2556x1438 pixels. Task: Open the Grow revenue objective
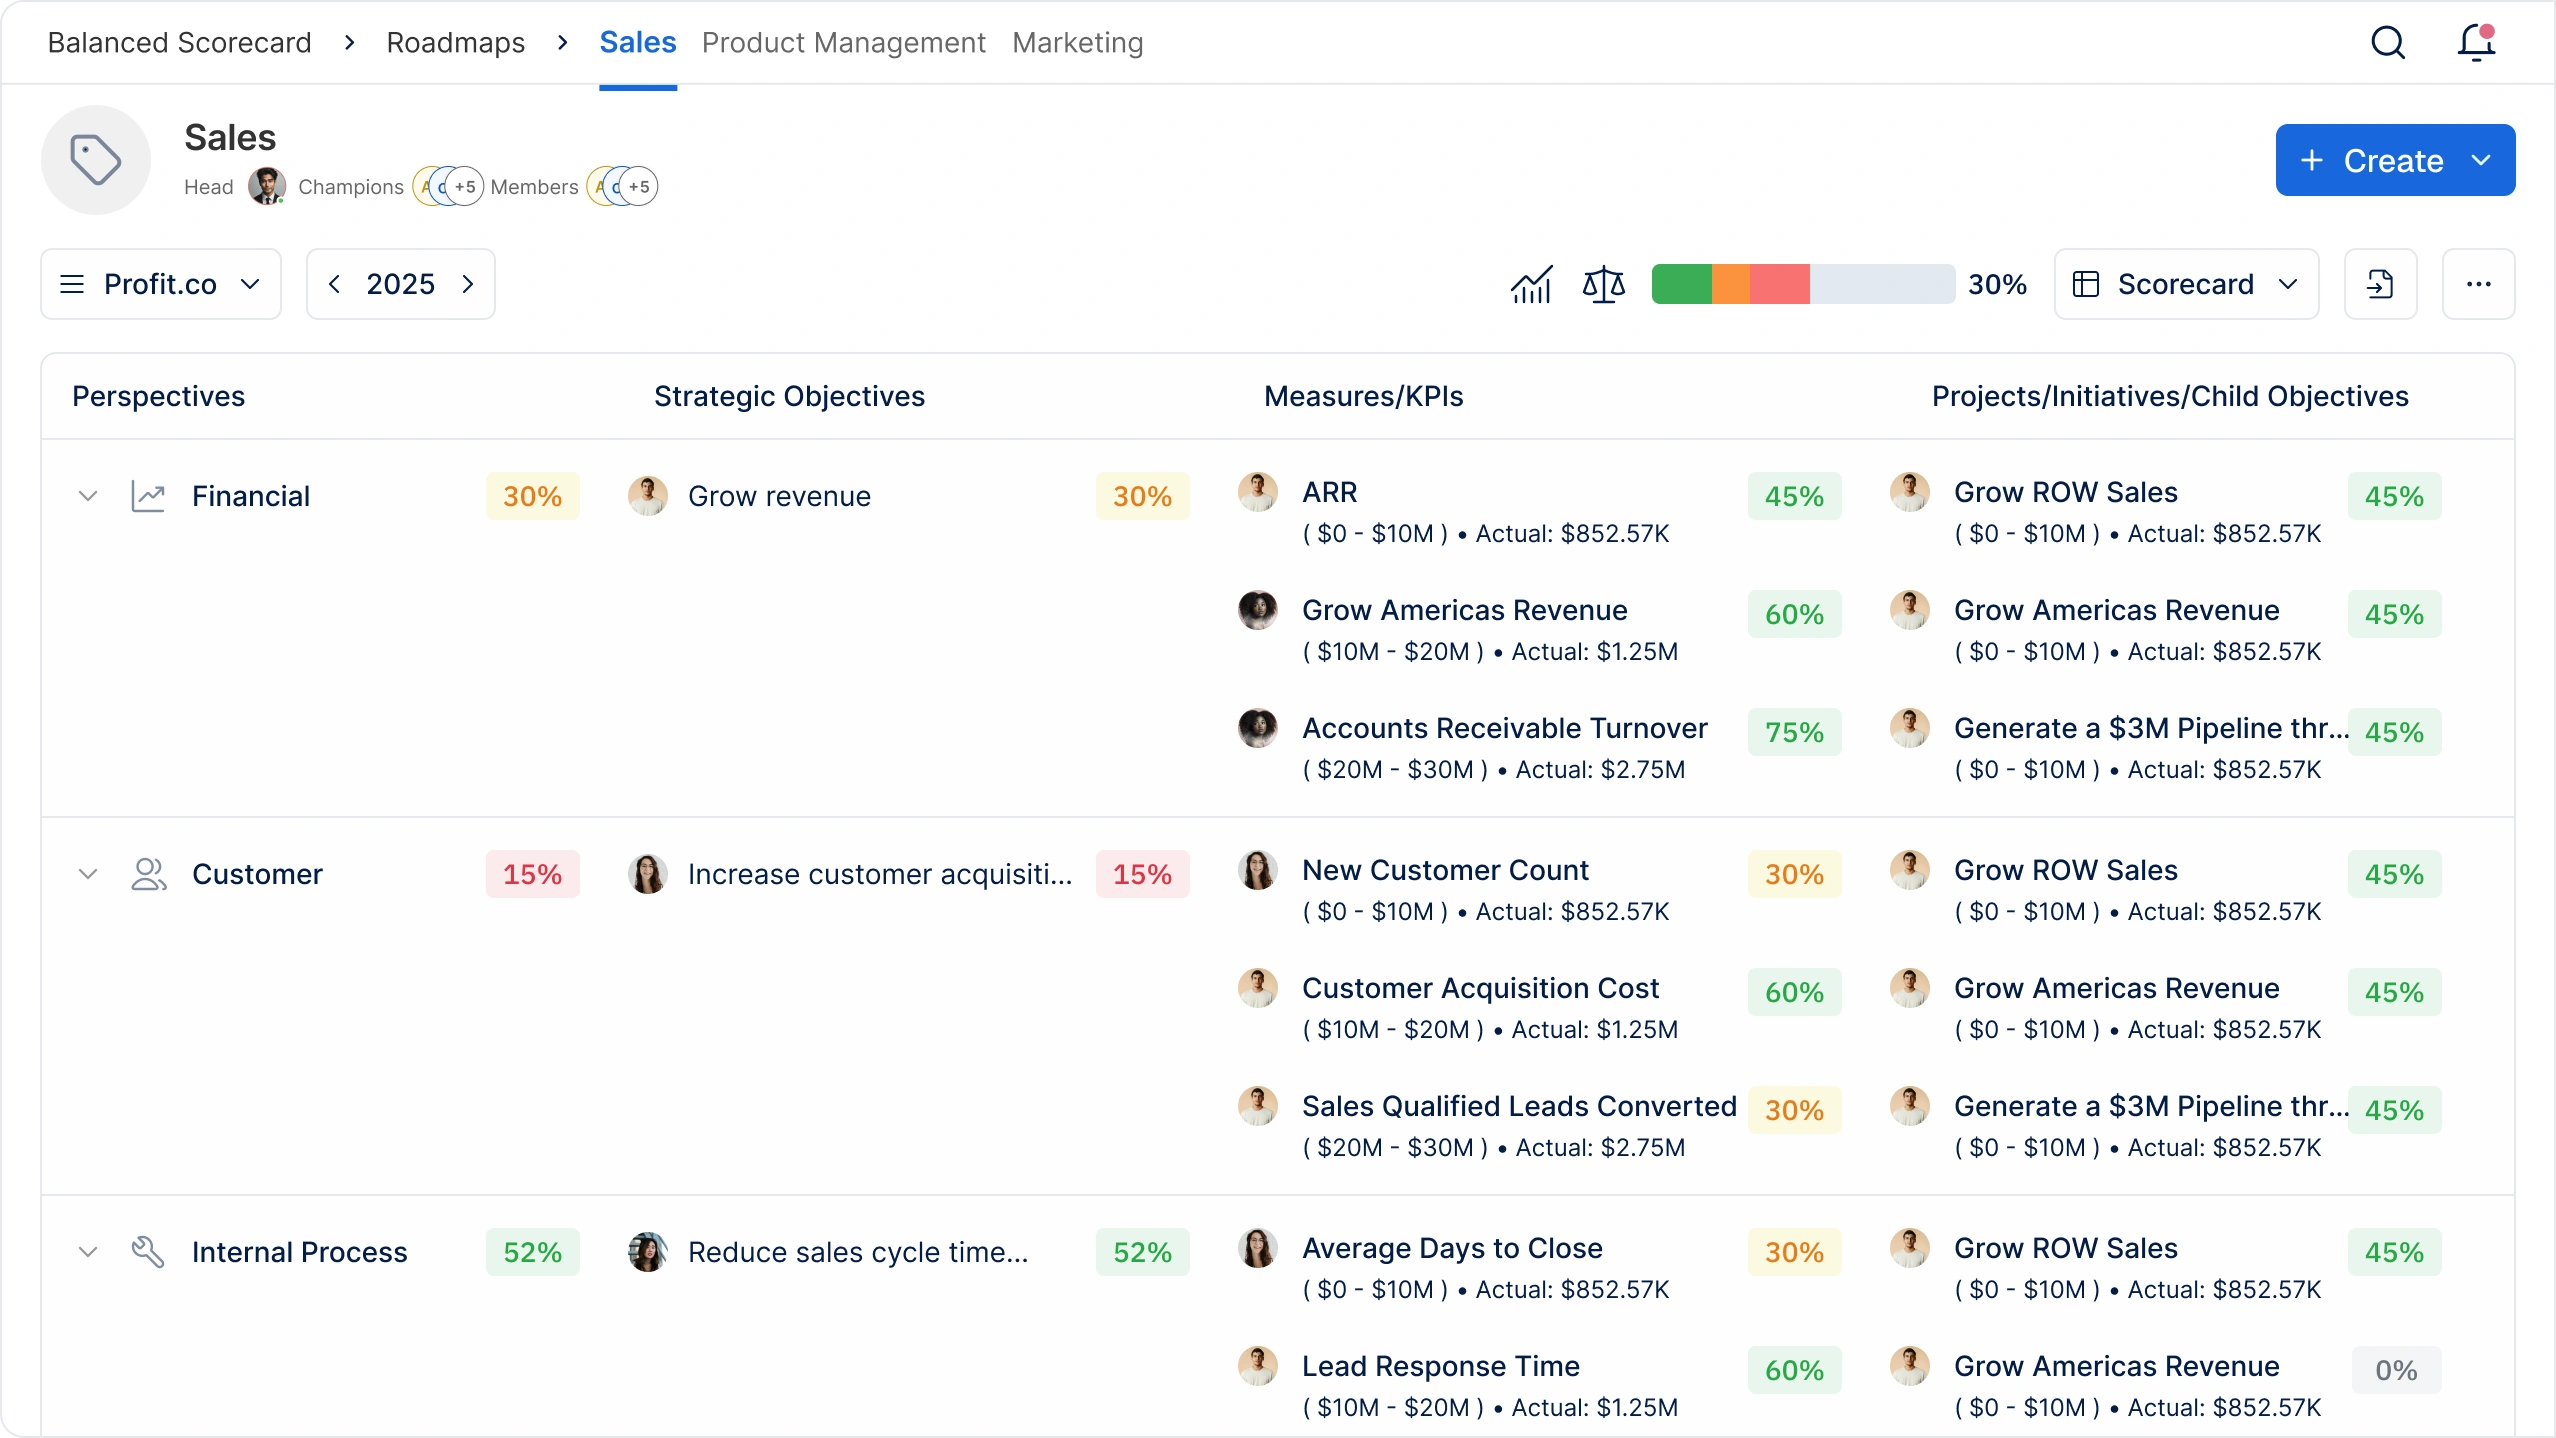[779, 496]
